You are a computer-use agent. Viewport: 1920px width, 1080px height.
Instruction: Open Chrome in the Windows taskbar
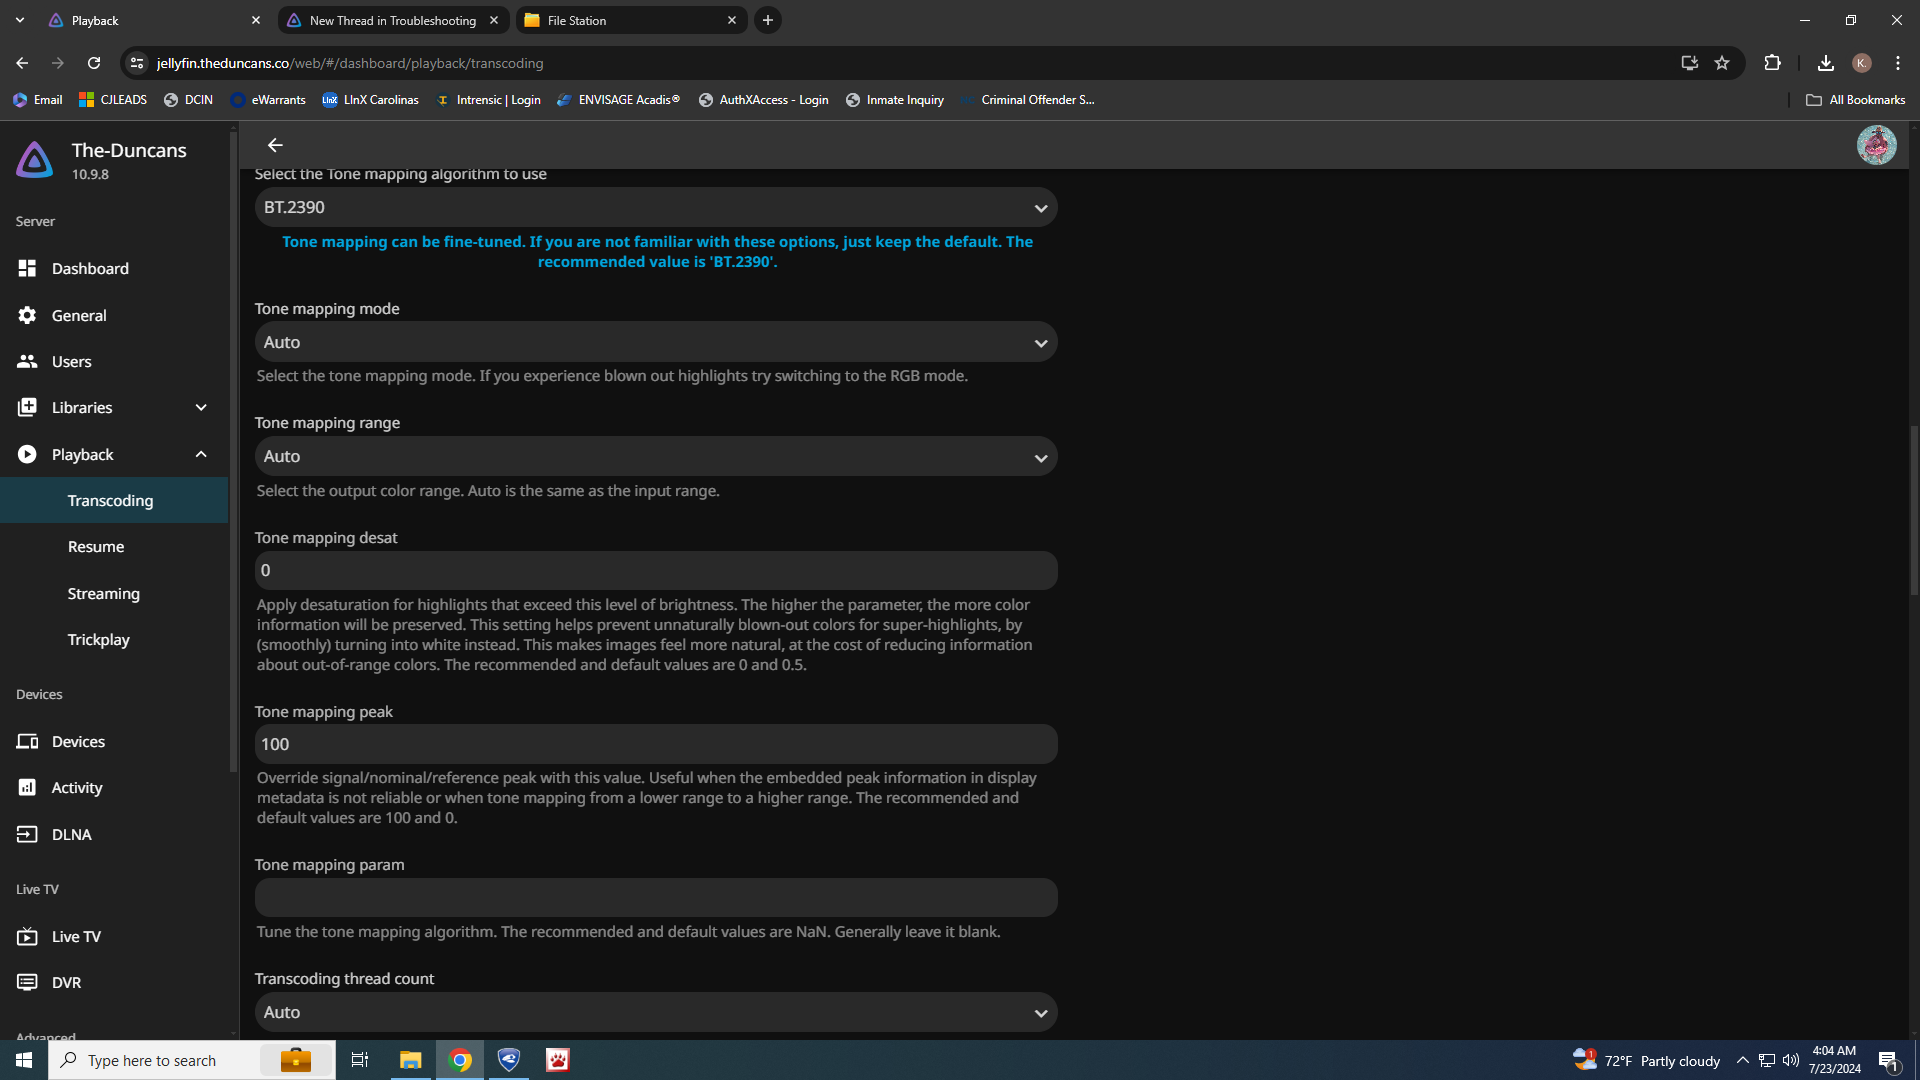pyautogui.click(x=460, y=1060)
